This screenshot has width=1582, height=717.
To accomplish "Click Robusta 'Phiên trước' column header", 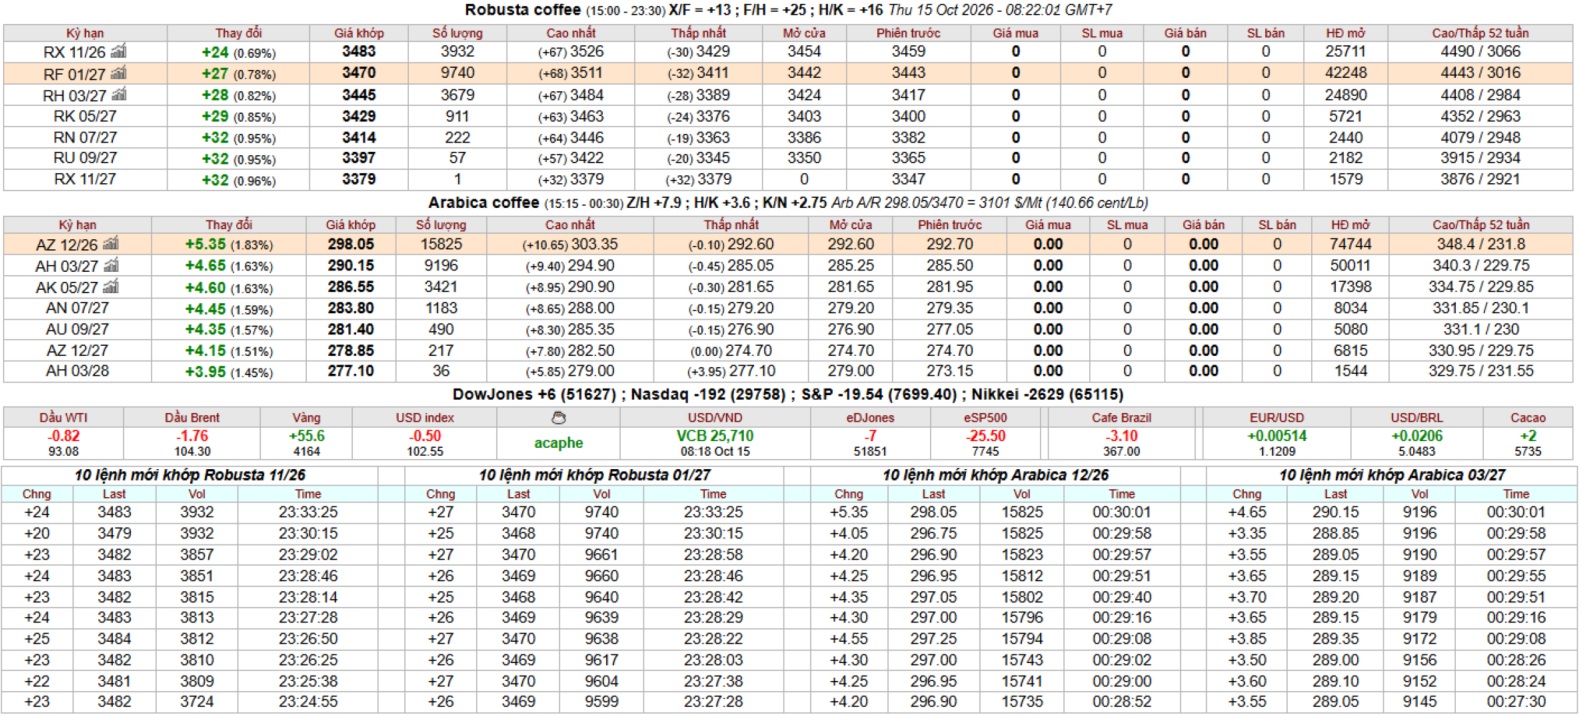I will point(908,33).
